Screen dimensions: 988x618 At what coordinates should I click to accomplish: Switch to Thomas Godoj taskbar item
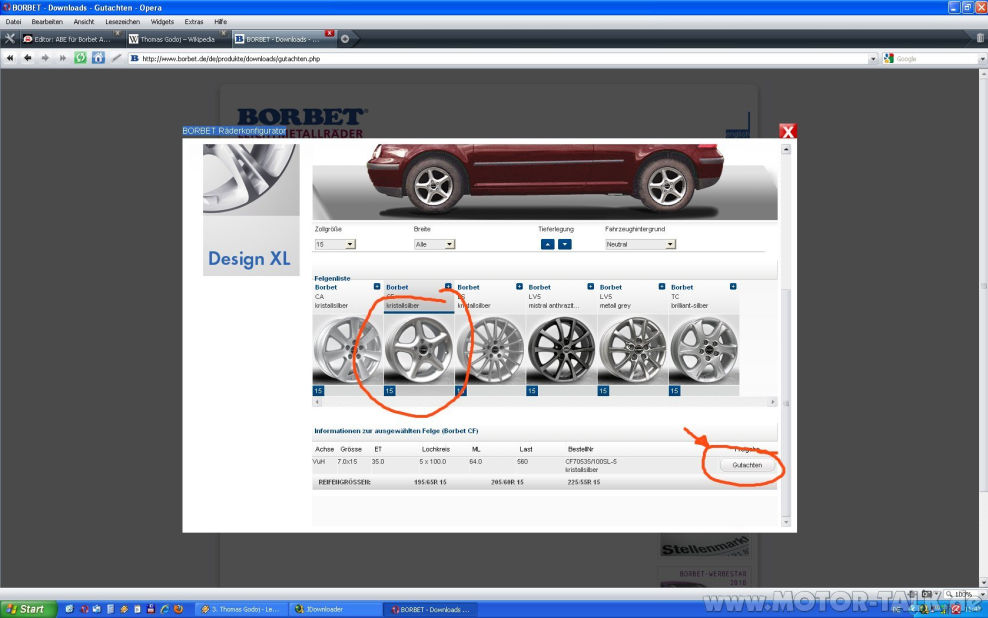[x=241, y=609]
